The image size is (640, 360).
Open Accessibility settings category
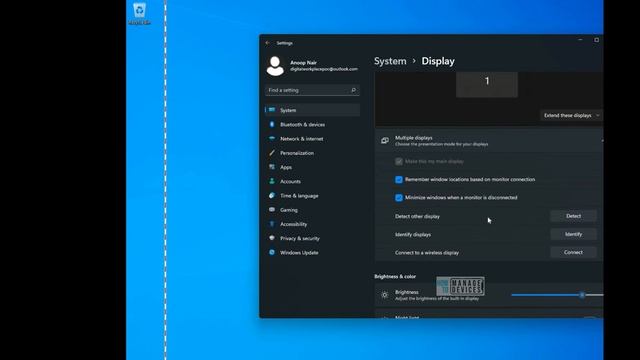click(x=313, y=224)
